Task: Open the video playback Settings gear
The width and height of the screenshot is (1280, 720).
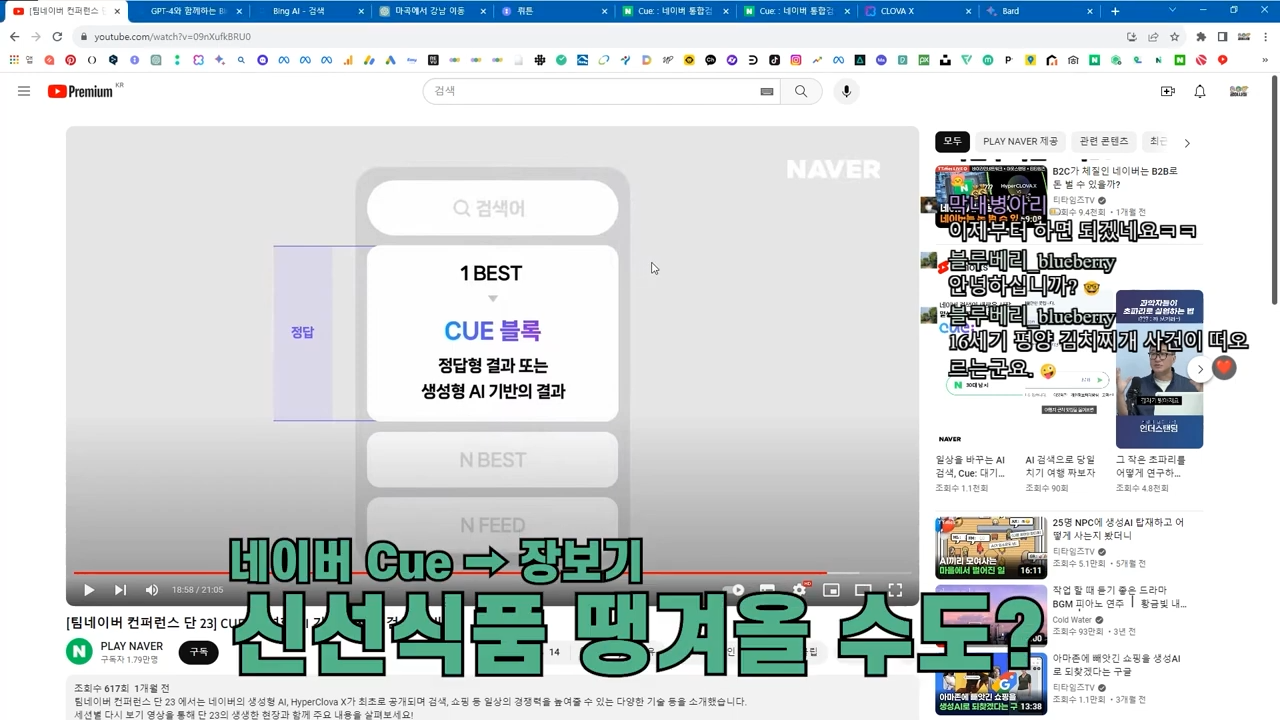Action: click(799, 590)
